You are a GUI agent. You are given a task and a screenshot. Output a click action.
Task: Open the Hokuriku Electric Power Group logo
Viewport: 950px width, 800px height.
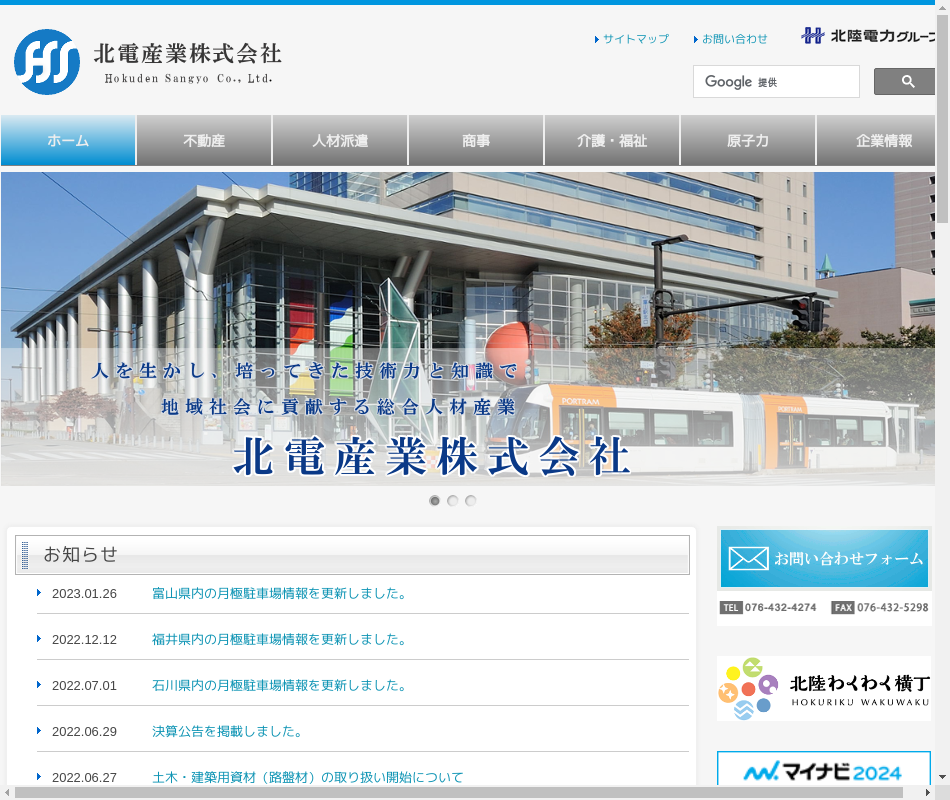868,36
